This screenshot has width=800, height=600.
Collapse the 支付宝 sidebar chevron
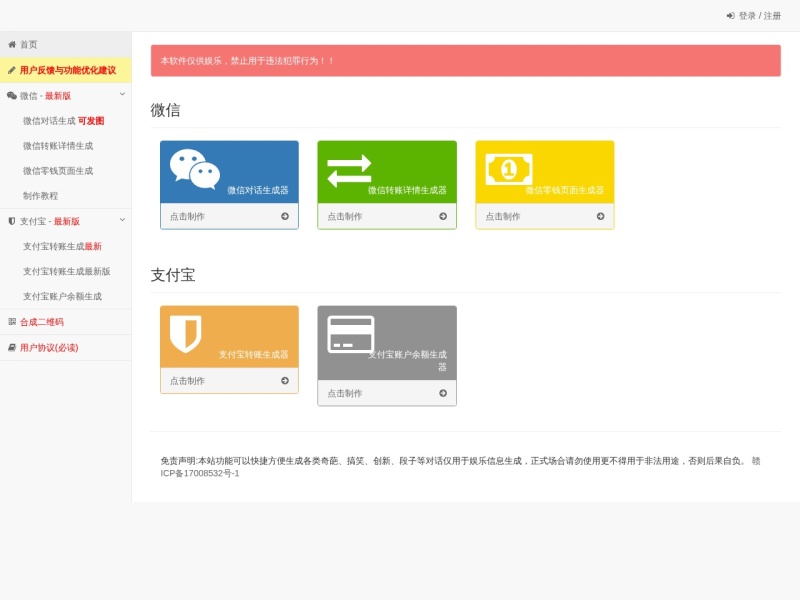pos(122,219)
